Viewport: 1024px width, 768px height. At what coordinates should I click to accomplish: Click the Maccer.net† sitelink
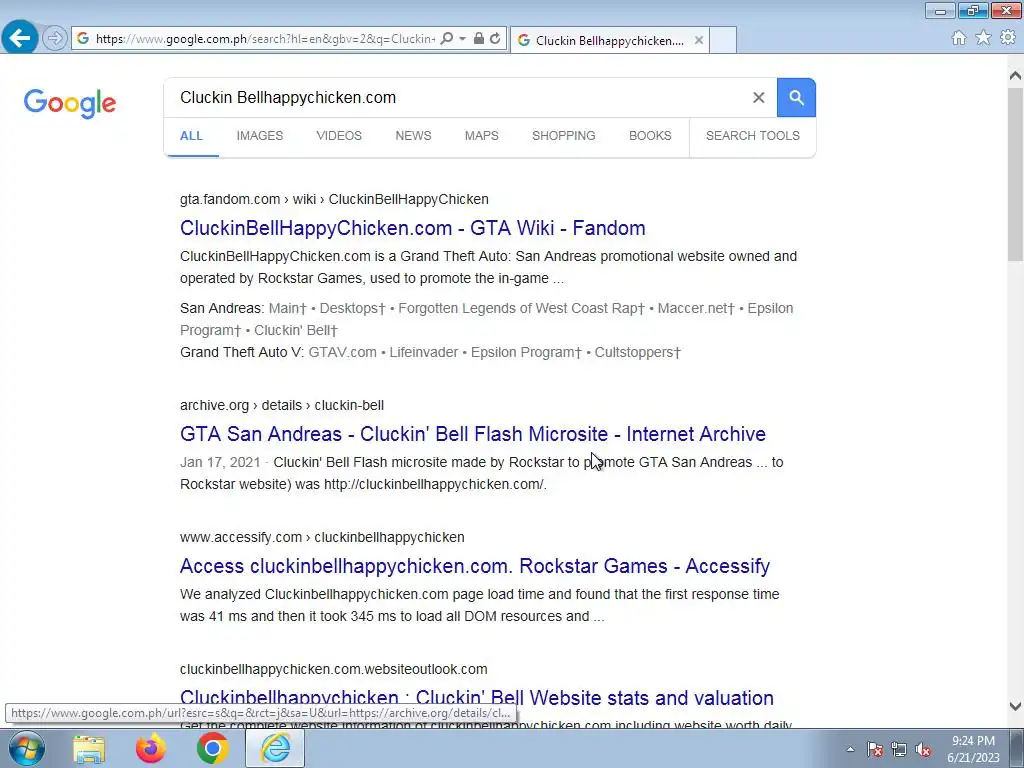pos(696,308)
